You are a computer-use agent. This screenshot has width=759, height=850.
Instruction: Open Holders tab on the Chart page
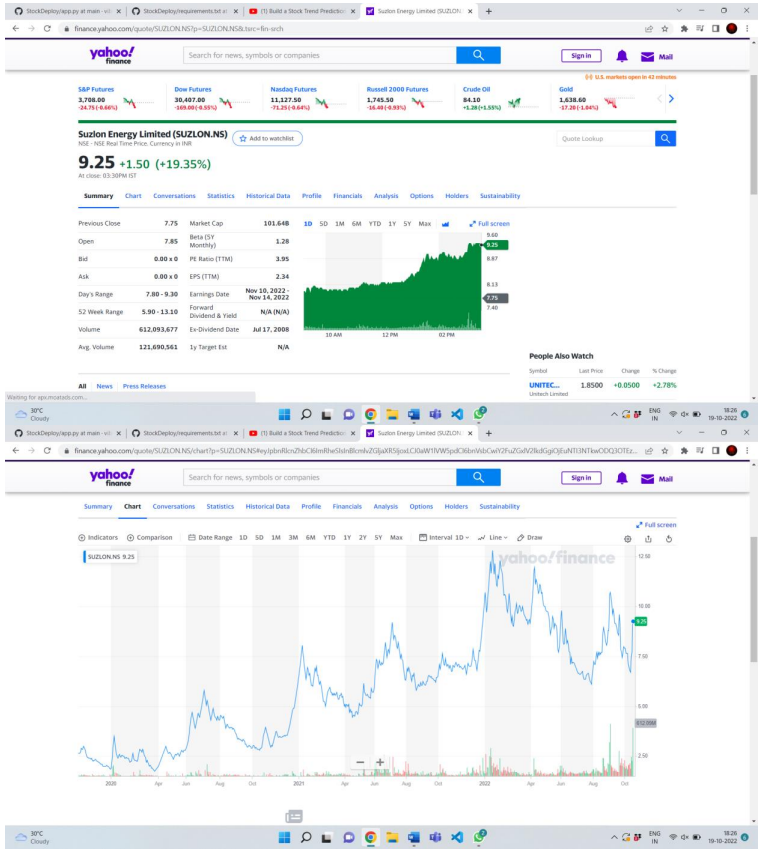(456, 507)
